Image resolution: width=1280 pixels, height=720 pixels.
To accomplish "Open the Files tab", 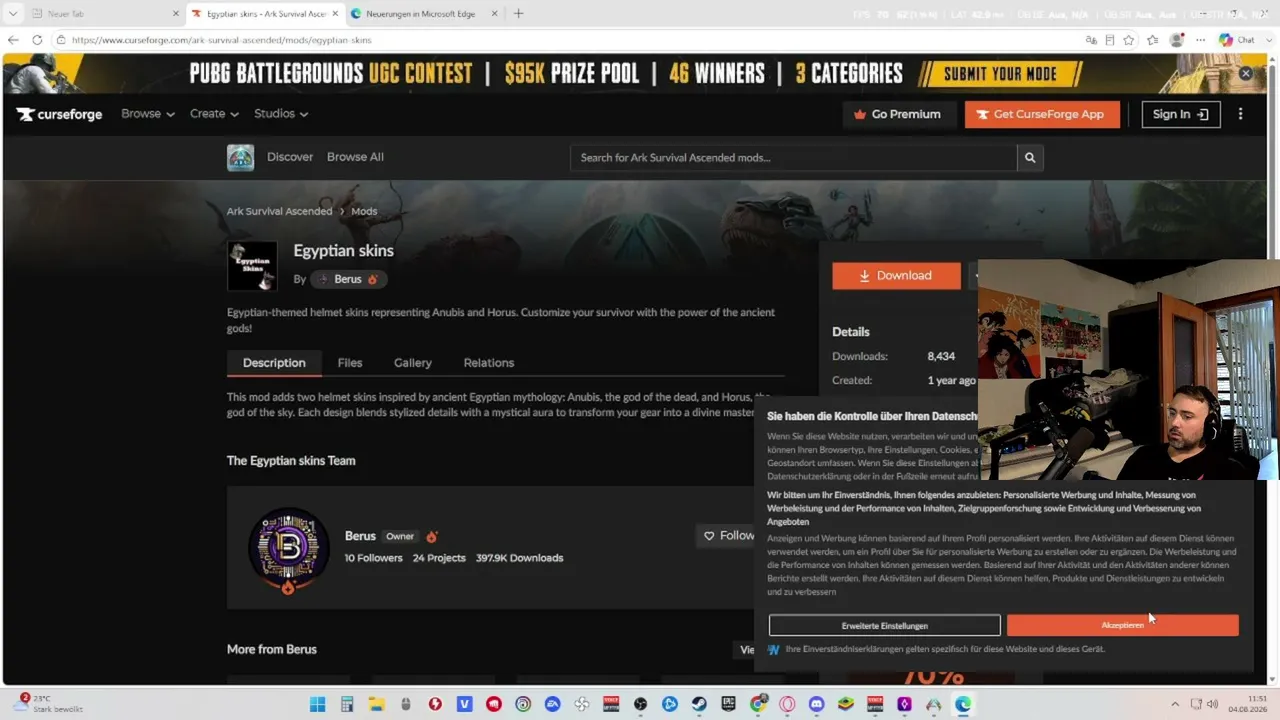I will pos(350,363).
